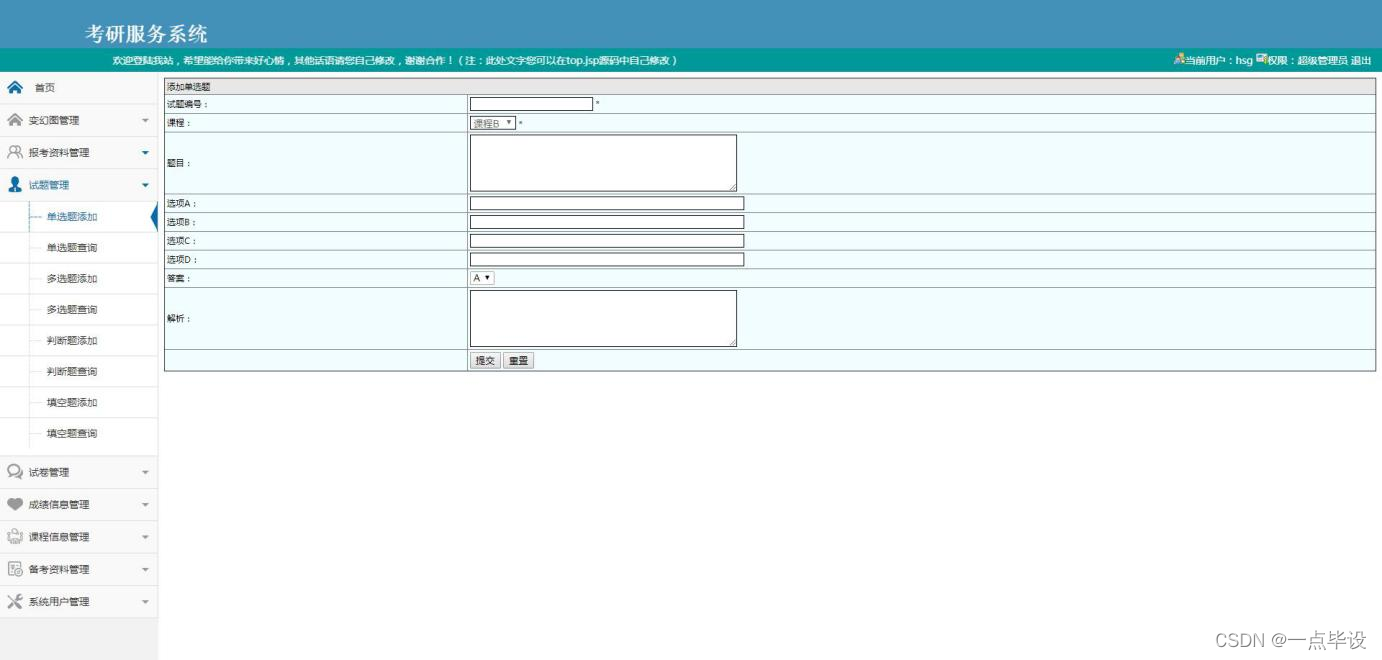
Task: Select 填空题添加 submenu item
Action: pyautogui.click(x=72, y=403)
